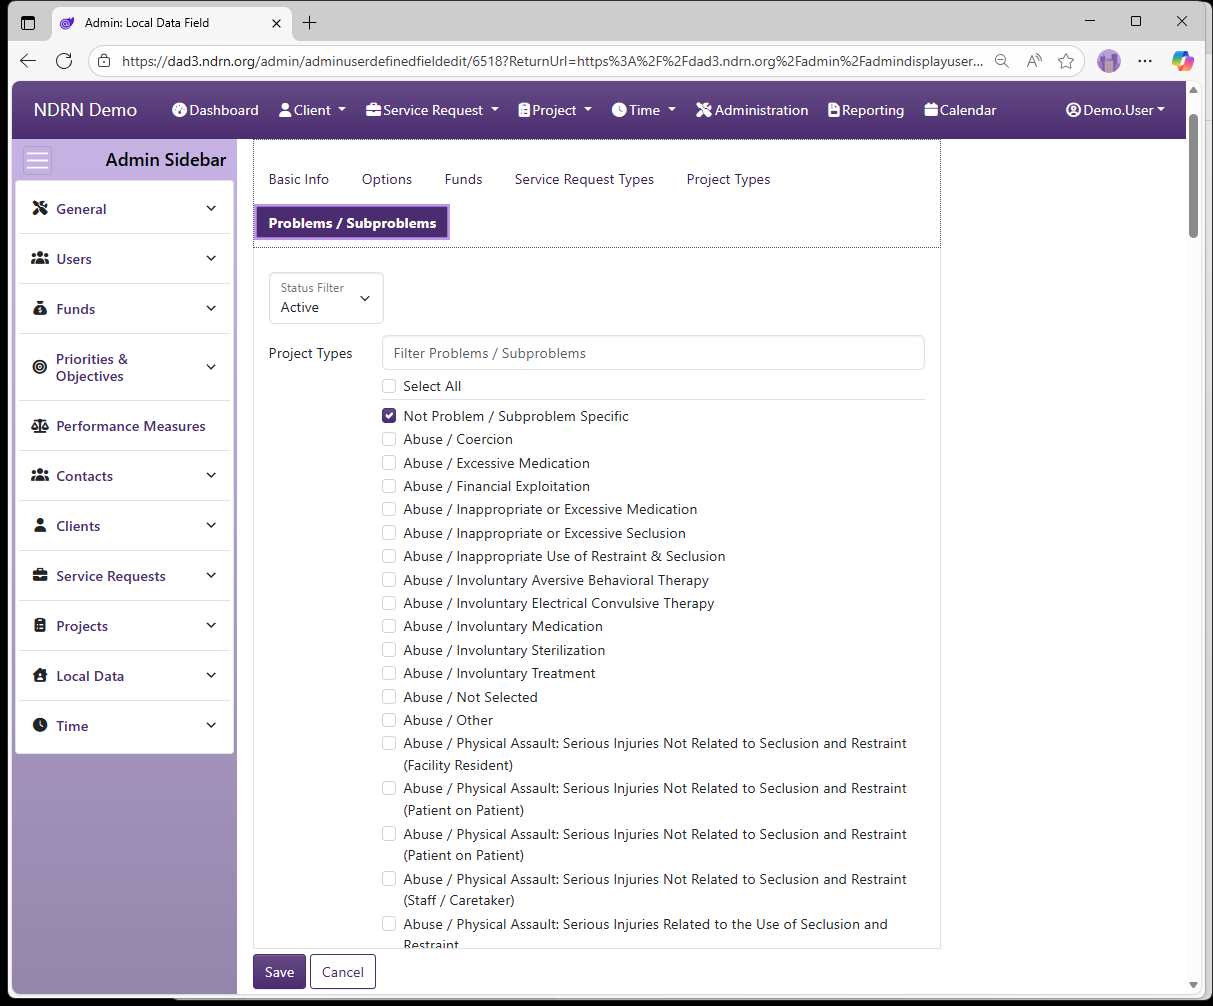Viewport: 1213px width, 1006px height.
Task: Uncheck Not Problem / Subproblem Specific
Action: click(389, 415)
